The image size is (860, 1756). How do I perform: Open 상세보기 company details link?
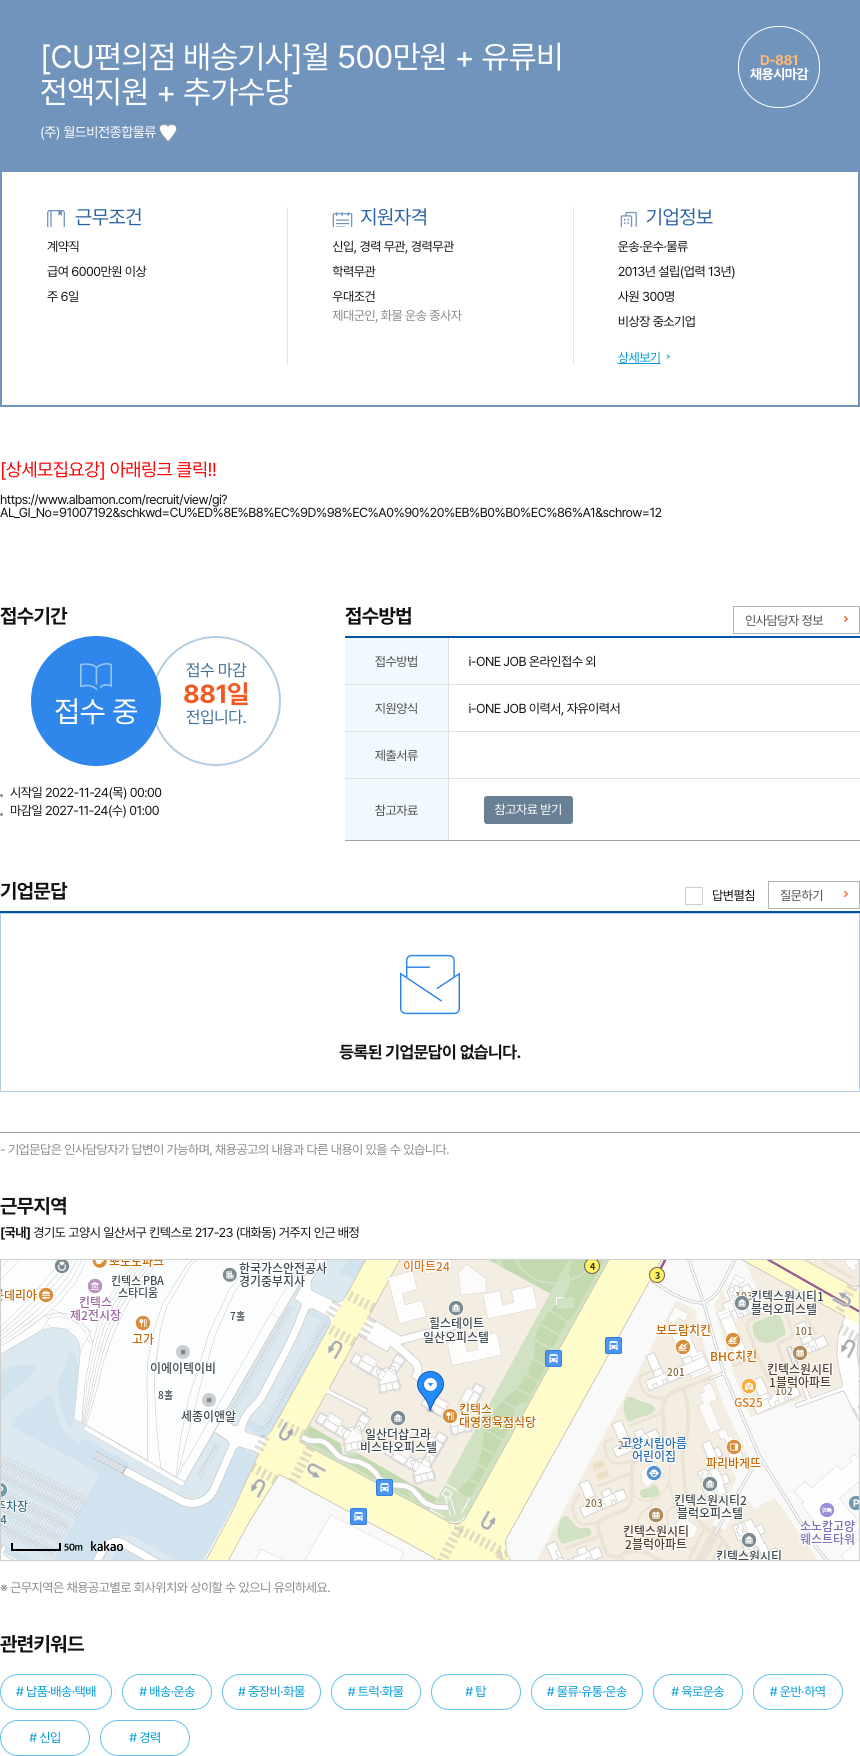pos(639,357)
